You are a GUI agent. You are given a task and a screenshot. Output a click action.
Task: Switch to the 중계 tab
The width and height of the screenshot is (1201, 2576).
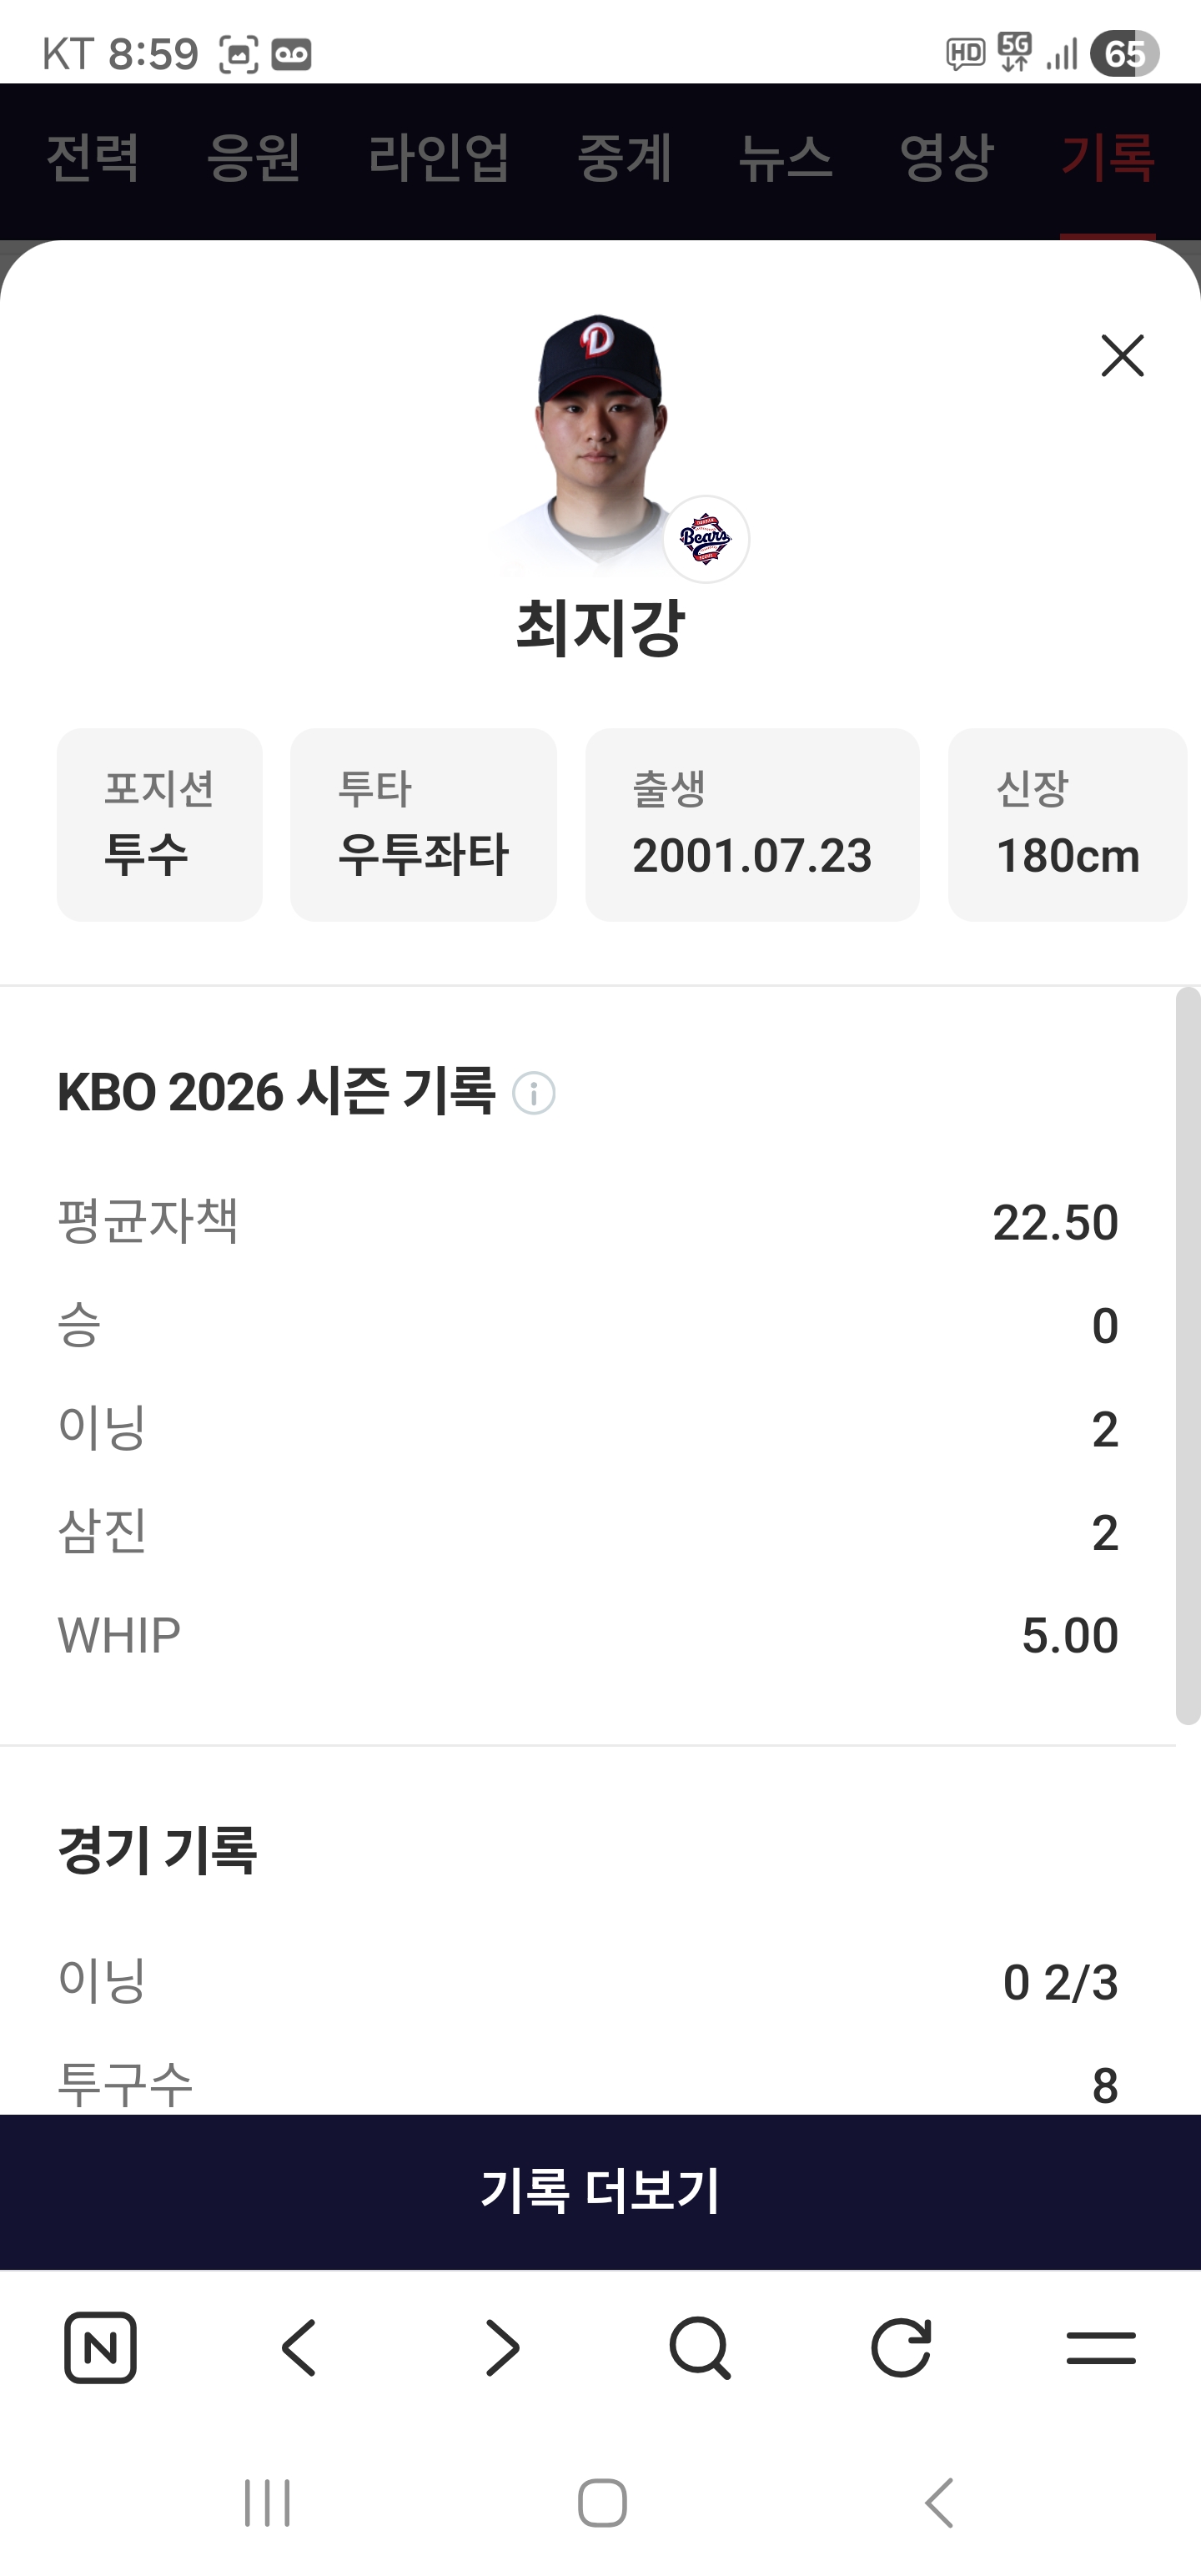pos(624,158)
